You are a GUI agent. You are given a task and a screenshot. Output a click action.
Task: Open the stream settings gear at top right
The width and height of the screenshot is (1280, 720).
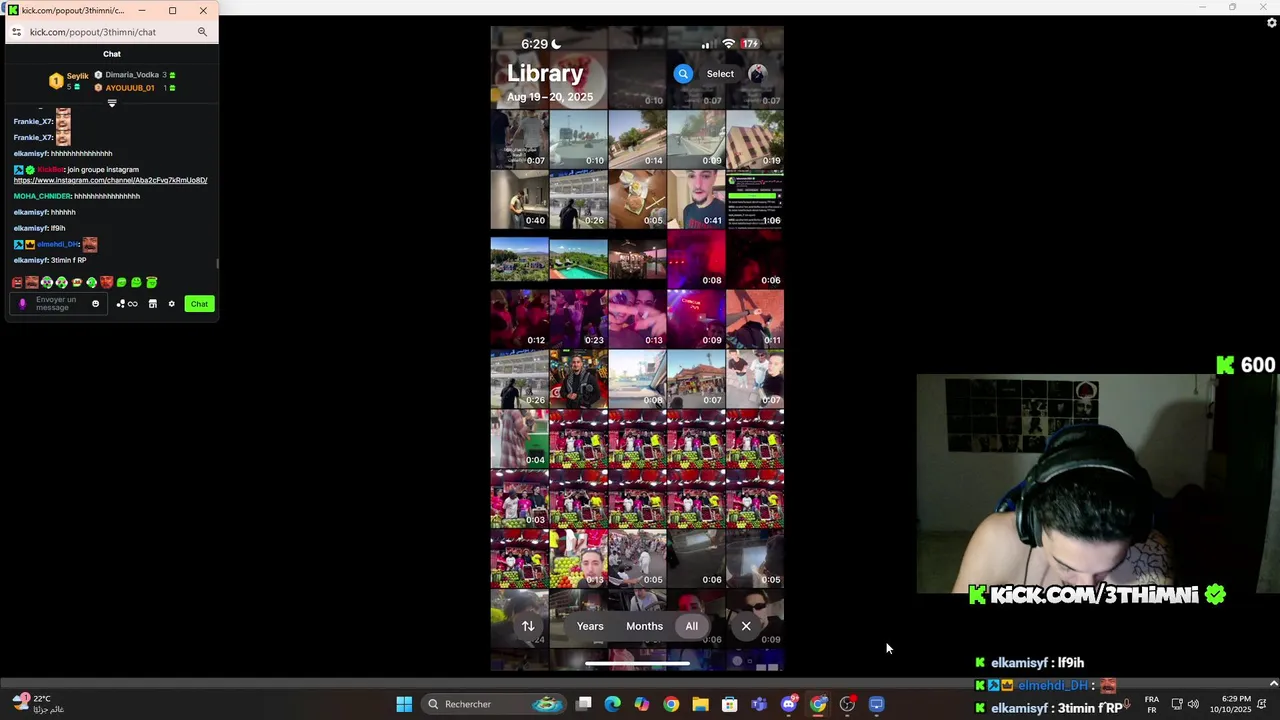(1272, 22)
